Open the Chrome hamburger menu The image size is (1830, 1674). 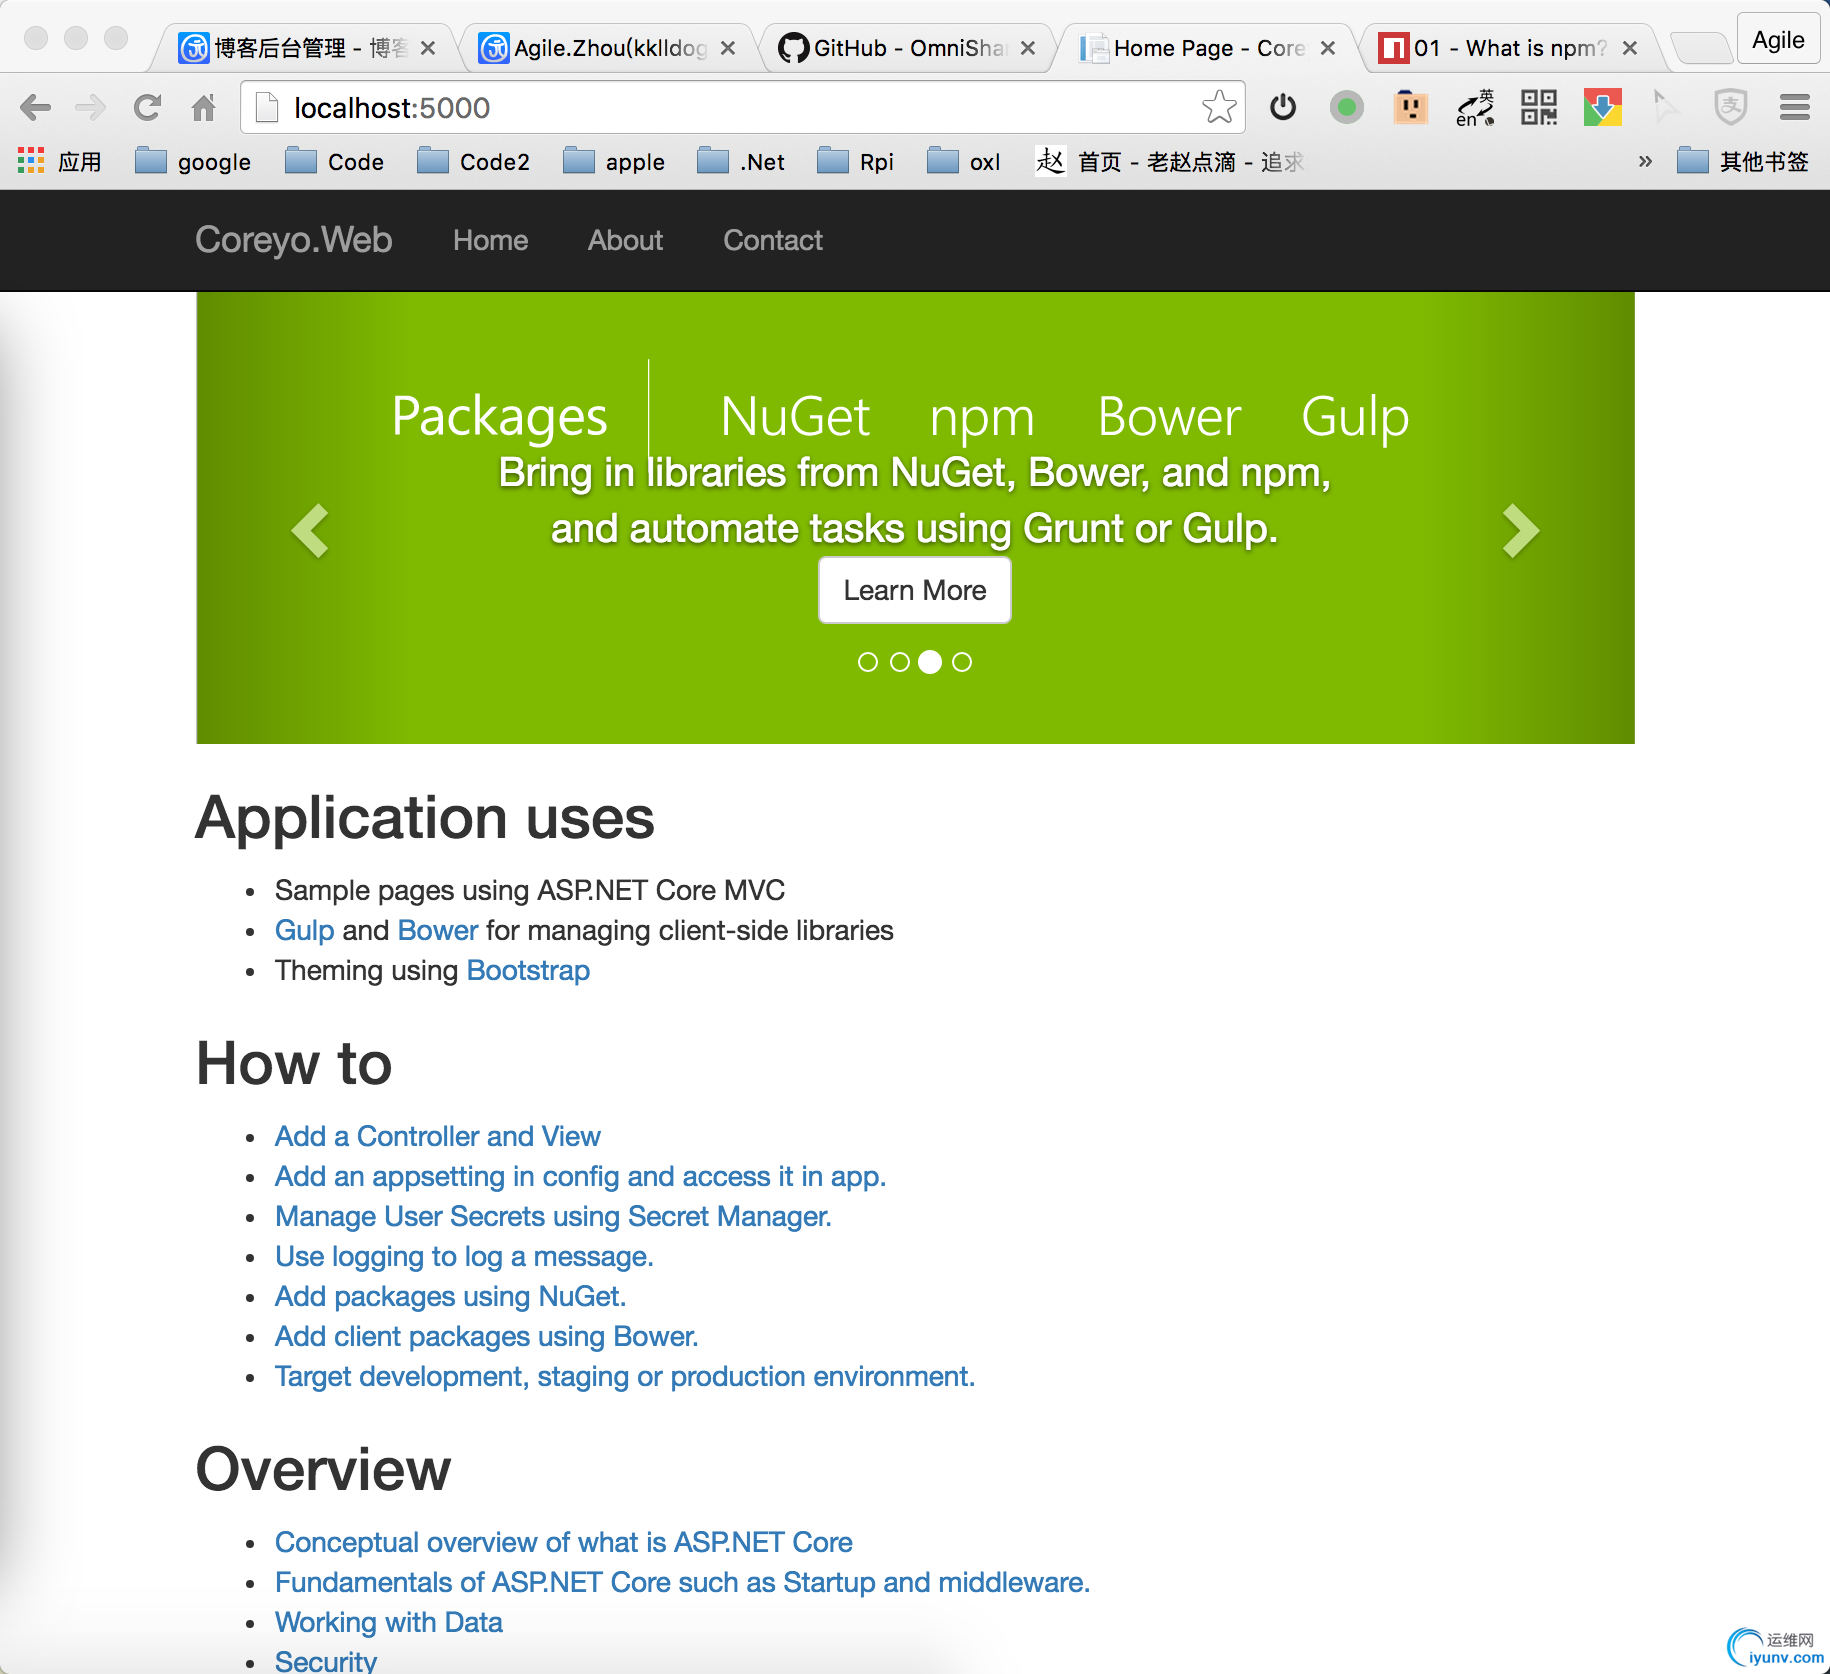pyautogui.click(x=1795, y=107)
